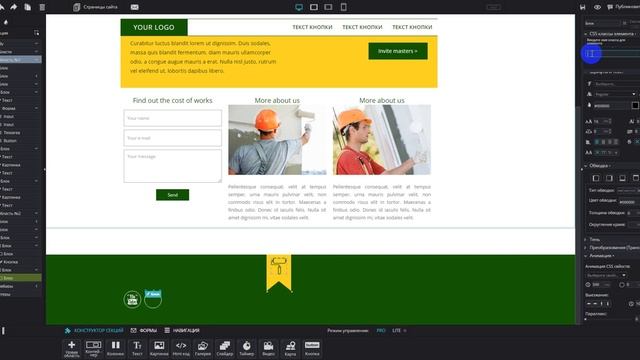Click the tree panel corner select icon
The width and height of the screenshot is (640, 360).
(36, 32)
